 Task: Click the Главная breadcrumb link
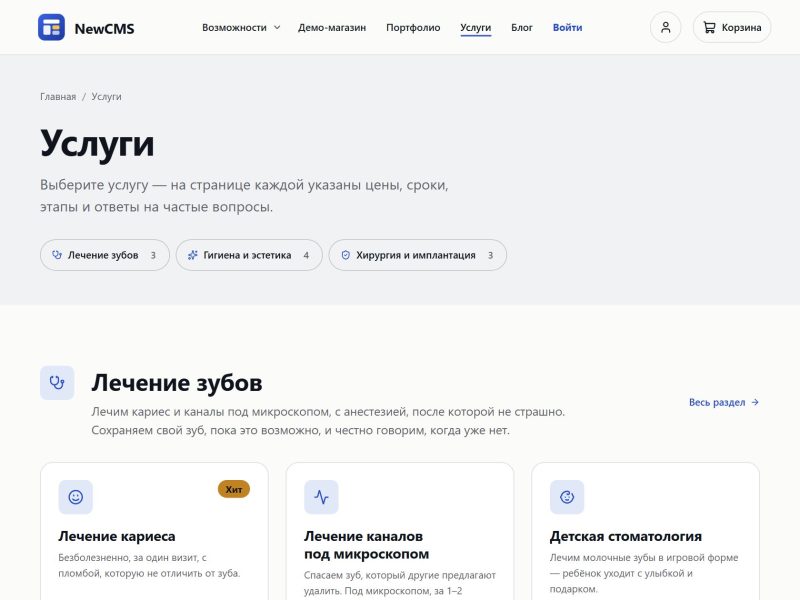pos(58,97)
